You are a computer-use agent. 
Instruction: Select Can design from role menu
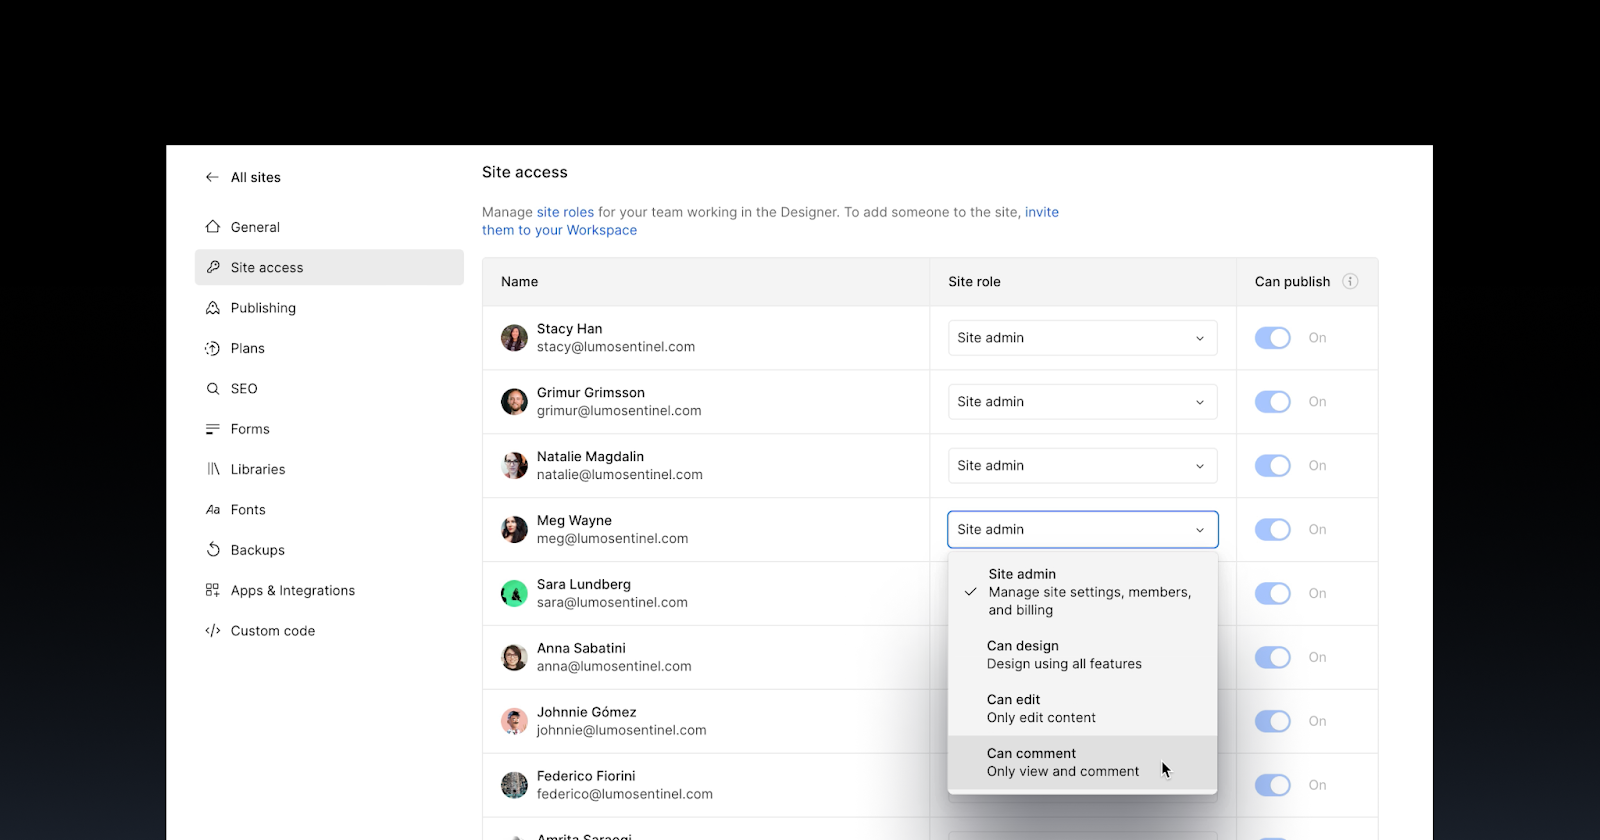click(1082, 655)
